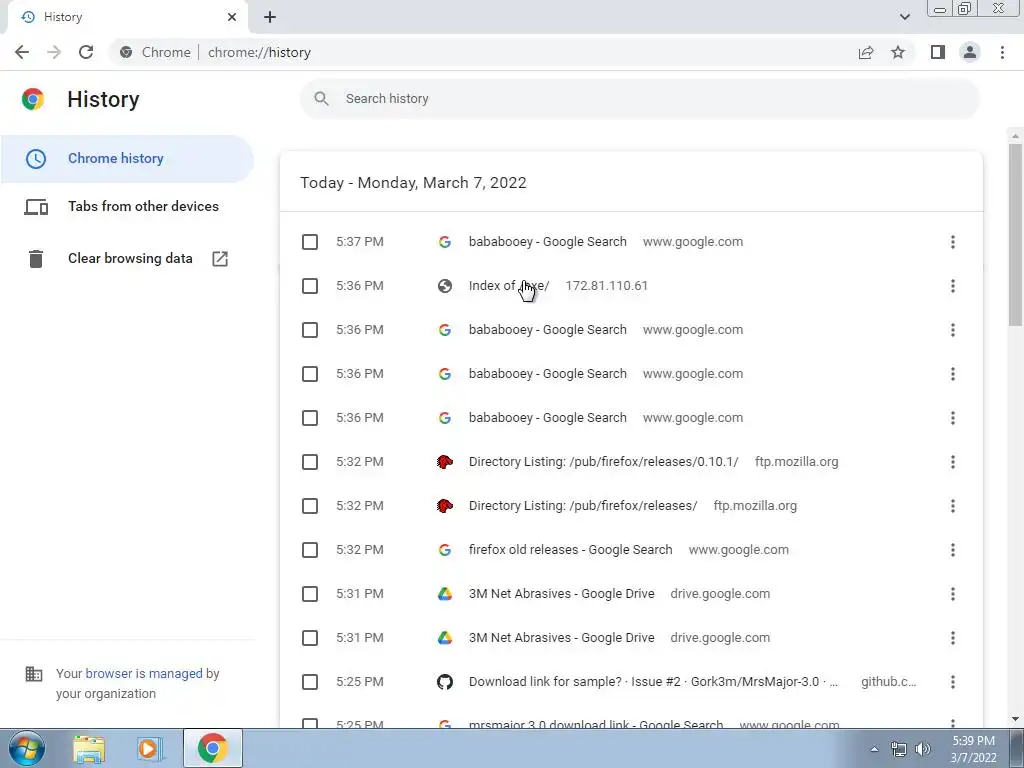Click the globe favicon of Index entry
1024x768 pixels.
[445, 286]
